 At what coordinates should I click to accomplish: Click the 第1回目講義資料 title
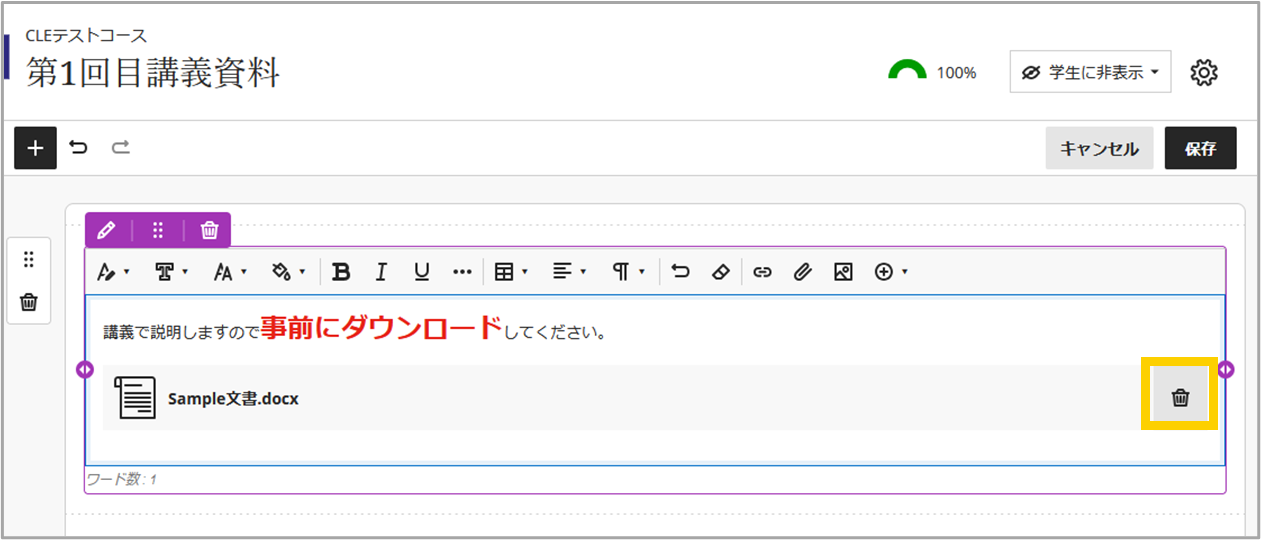point(153,72)
